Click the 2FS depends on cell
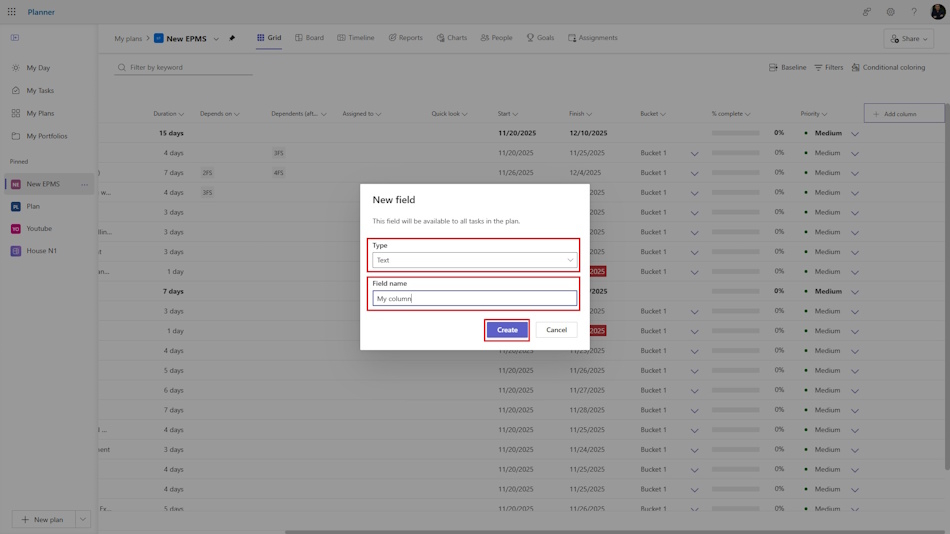This screenshot has height=534, width=950. pyautogui.click(x=207, y=173)
